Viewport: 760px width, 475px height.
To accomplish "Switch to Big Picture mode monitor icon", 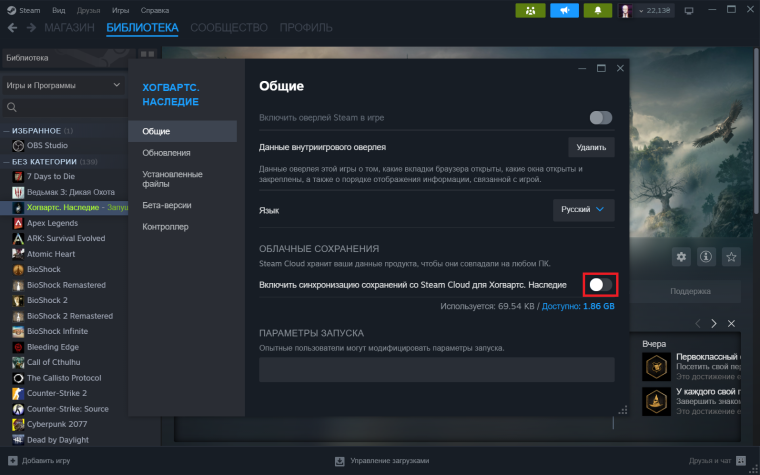I will click(689, 11).
